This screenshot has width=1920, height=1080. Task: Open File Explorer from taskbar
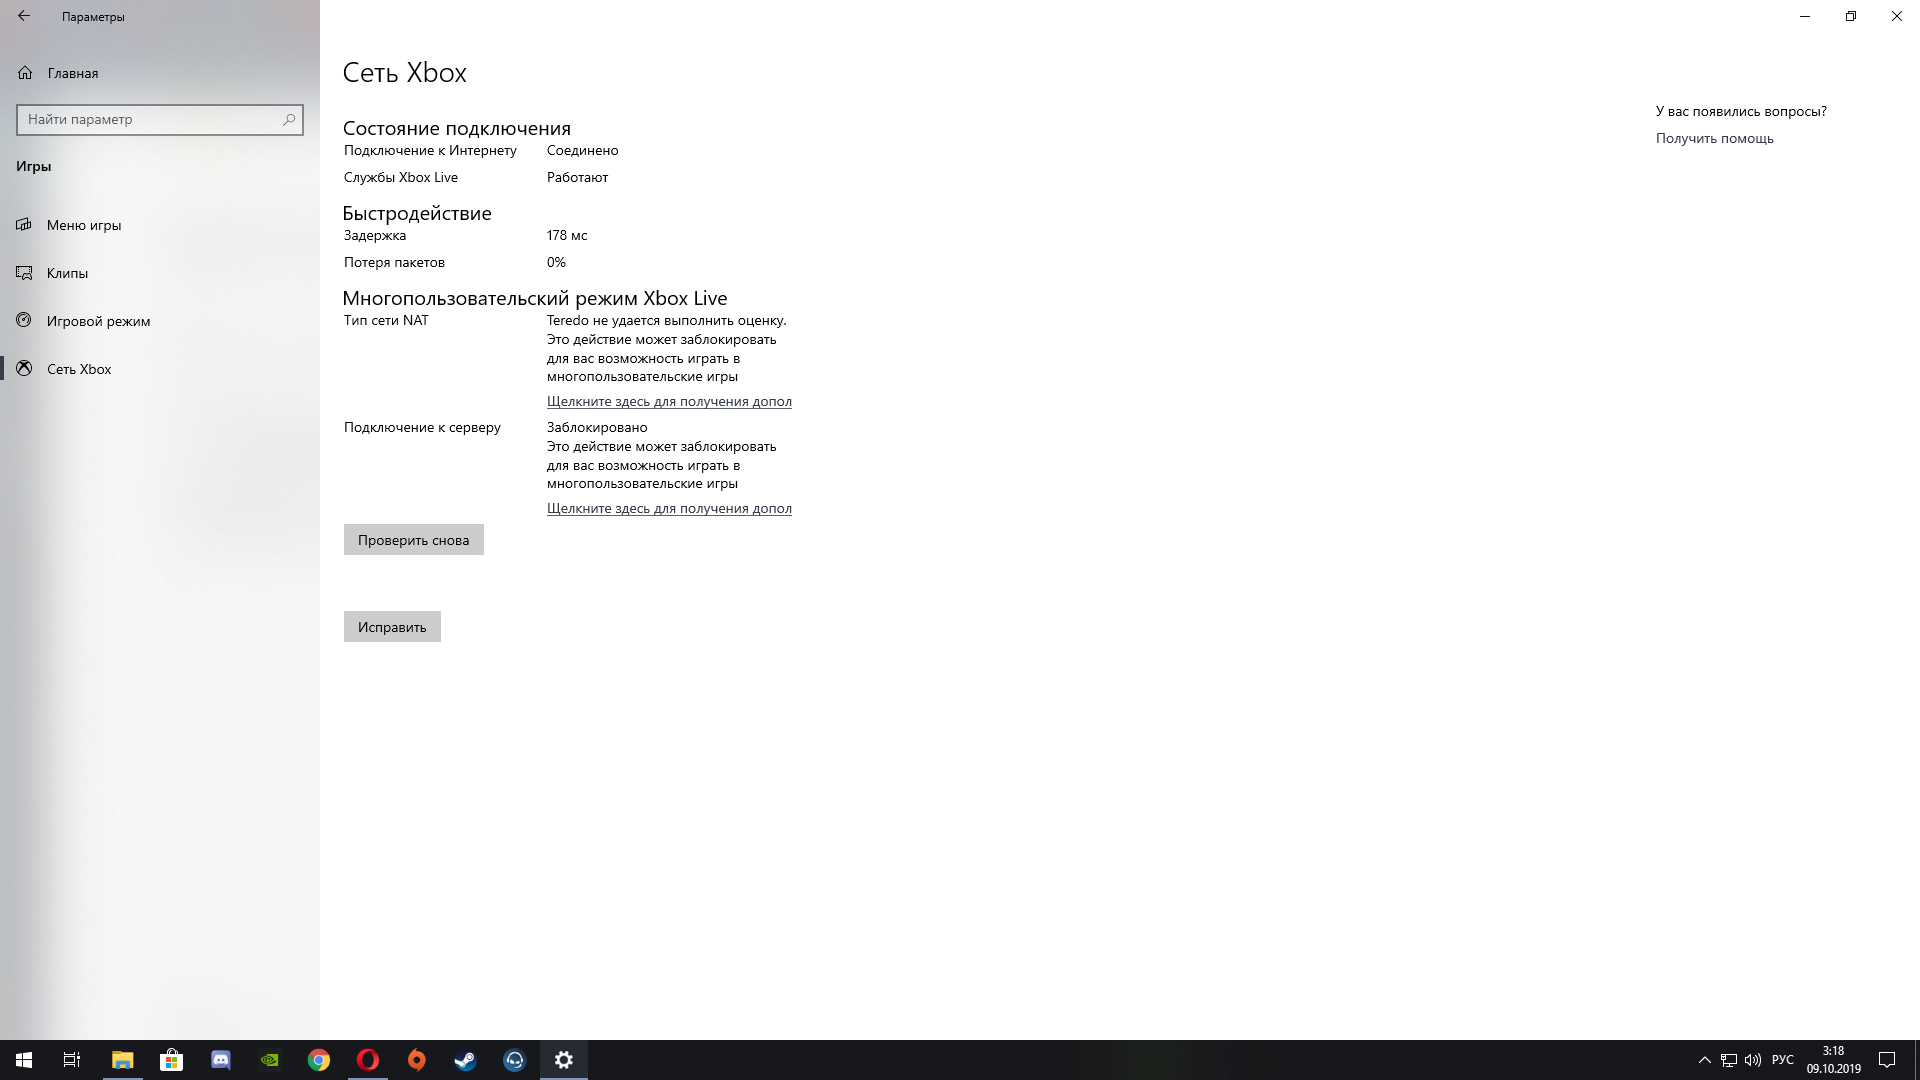coord(122,1060)
